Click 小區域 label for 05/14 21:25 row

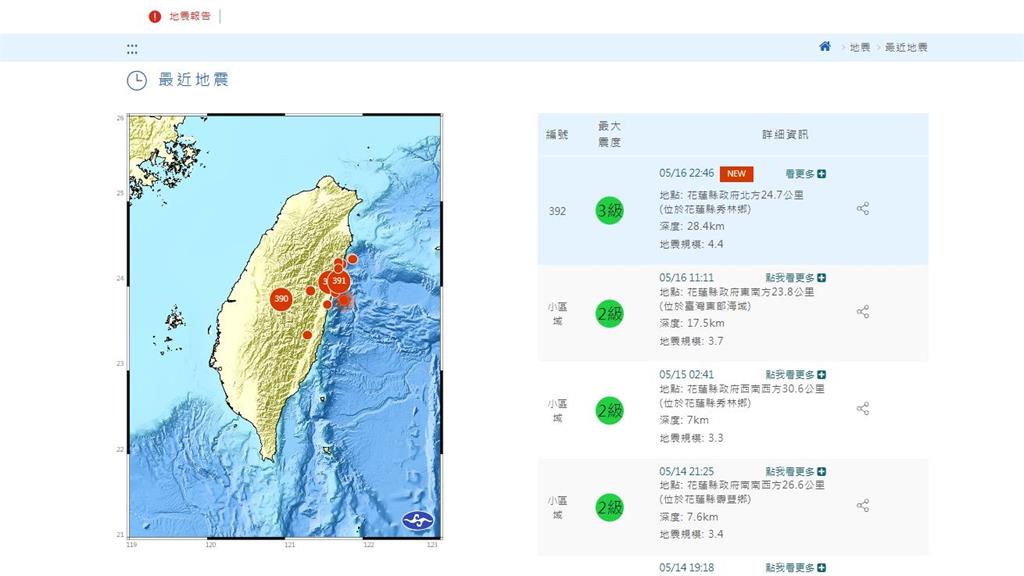[557, 507]
